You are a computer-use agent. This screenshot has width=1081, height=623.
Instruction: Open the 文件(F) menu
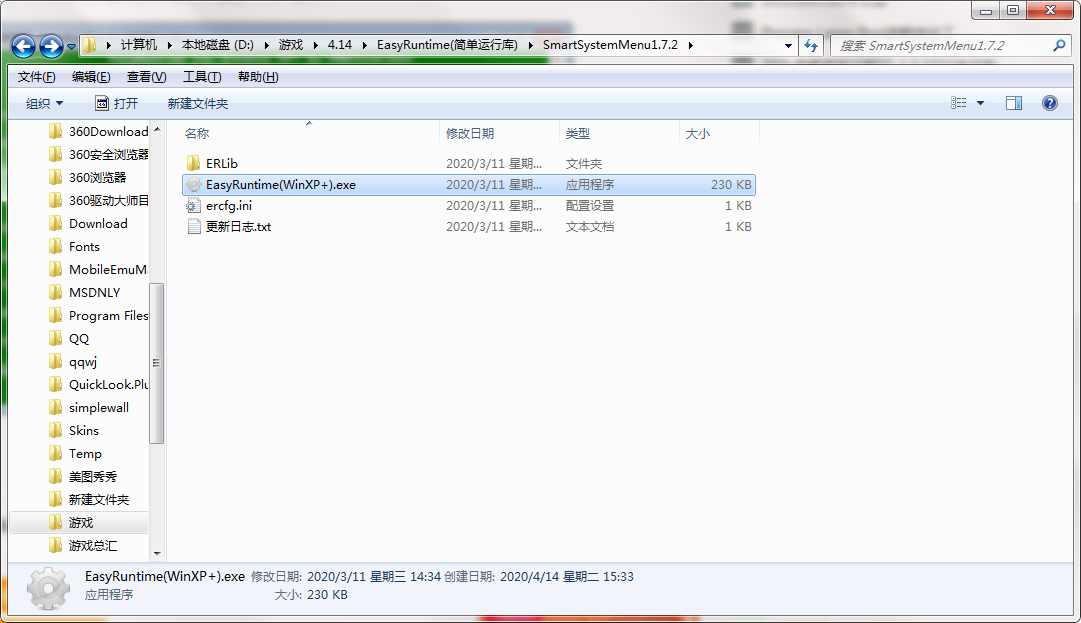click(x=37, y=76)
